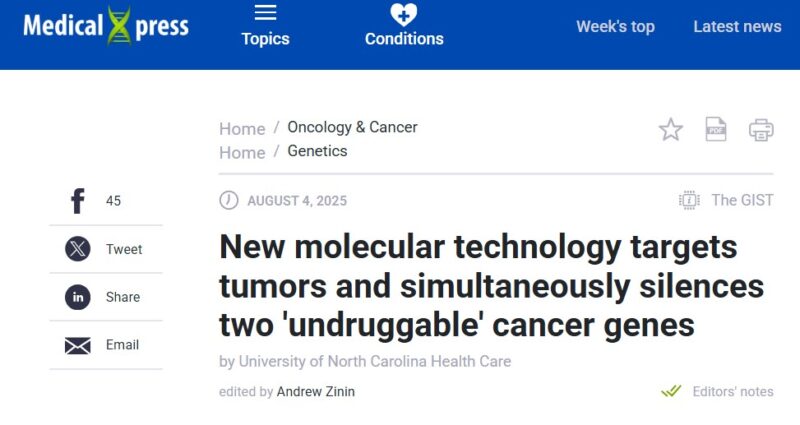Bookmark article with star icon
This screenshot has height=425, width=800.
point(670,130)
